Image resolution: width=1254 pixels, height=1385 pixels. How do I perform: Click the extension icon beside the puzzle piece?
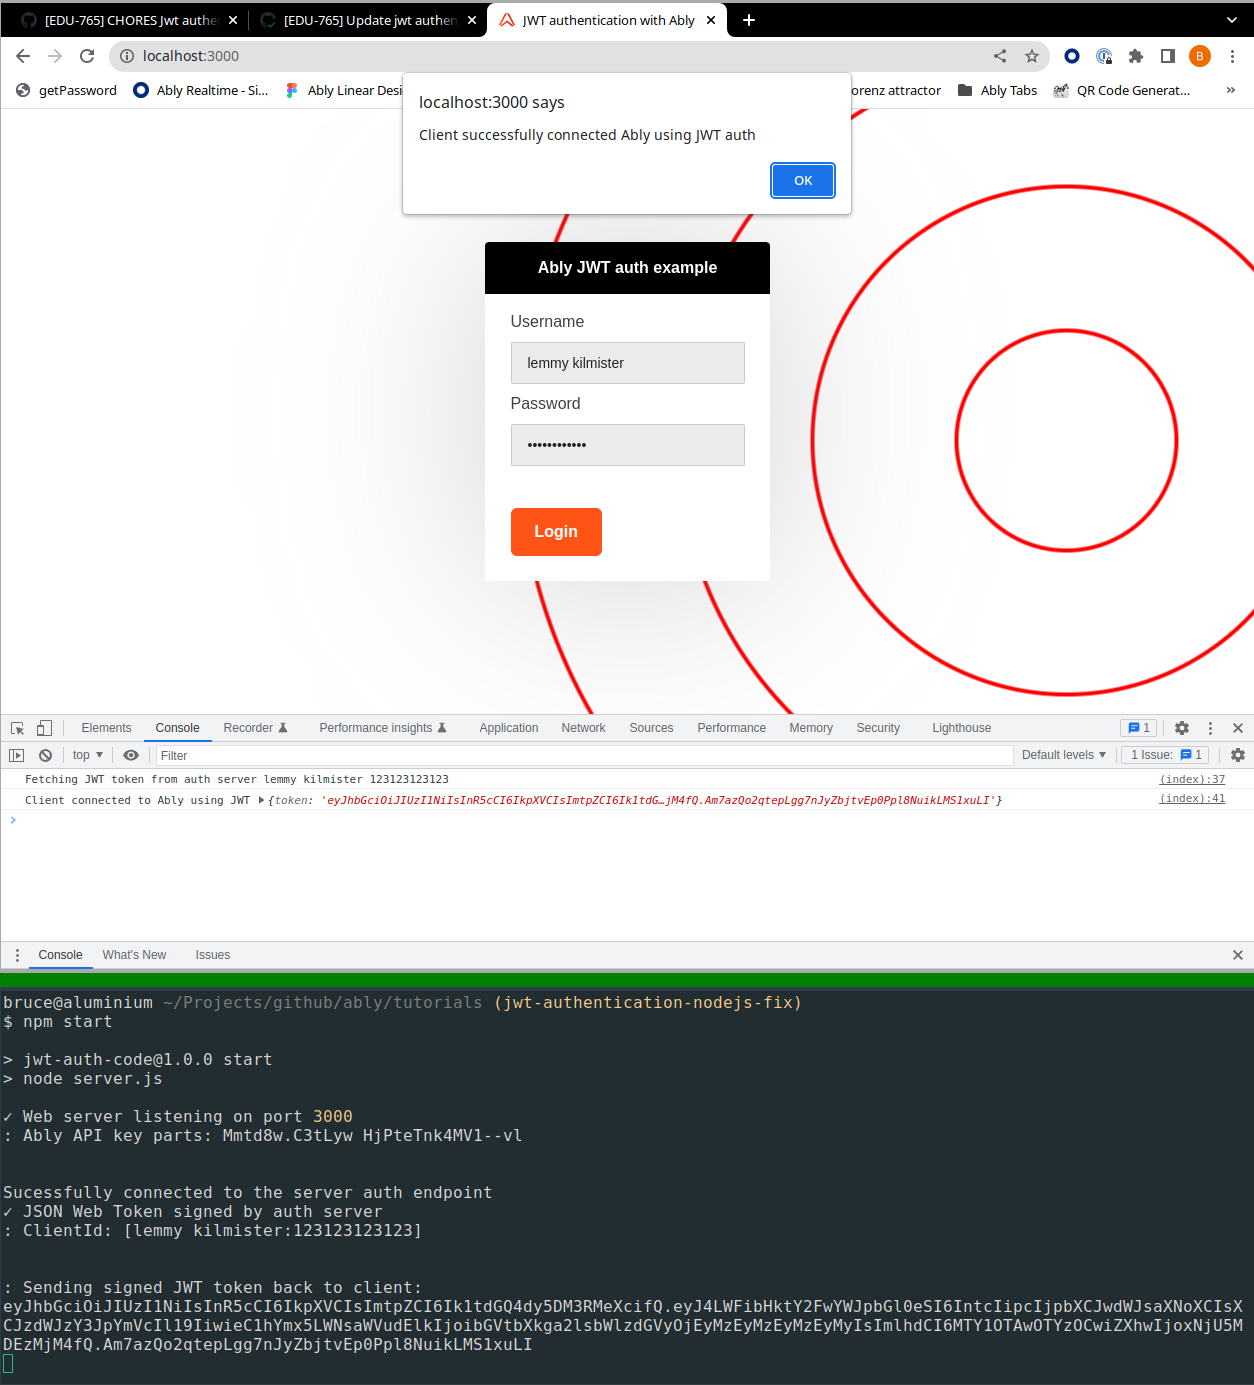click(x=1104, y=56)
